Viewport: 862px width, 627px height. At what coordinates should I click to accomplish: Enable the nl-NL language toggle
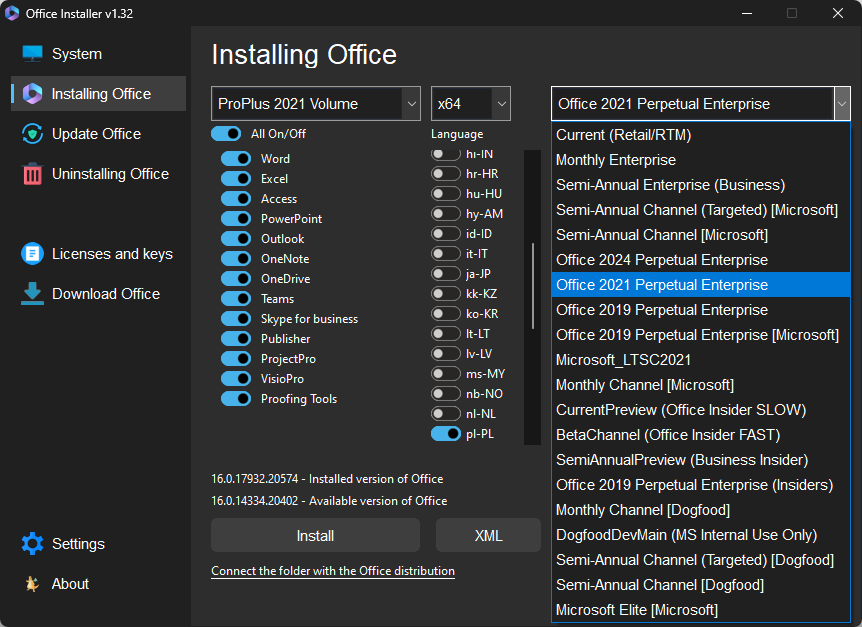click(445, 414)
